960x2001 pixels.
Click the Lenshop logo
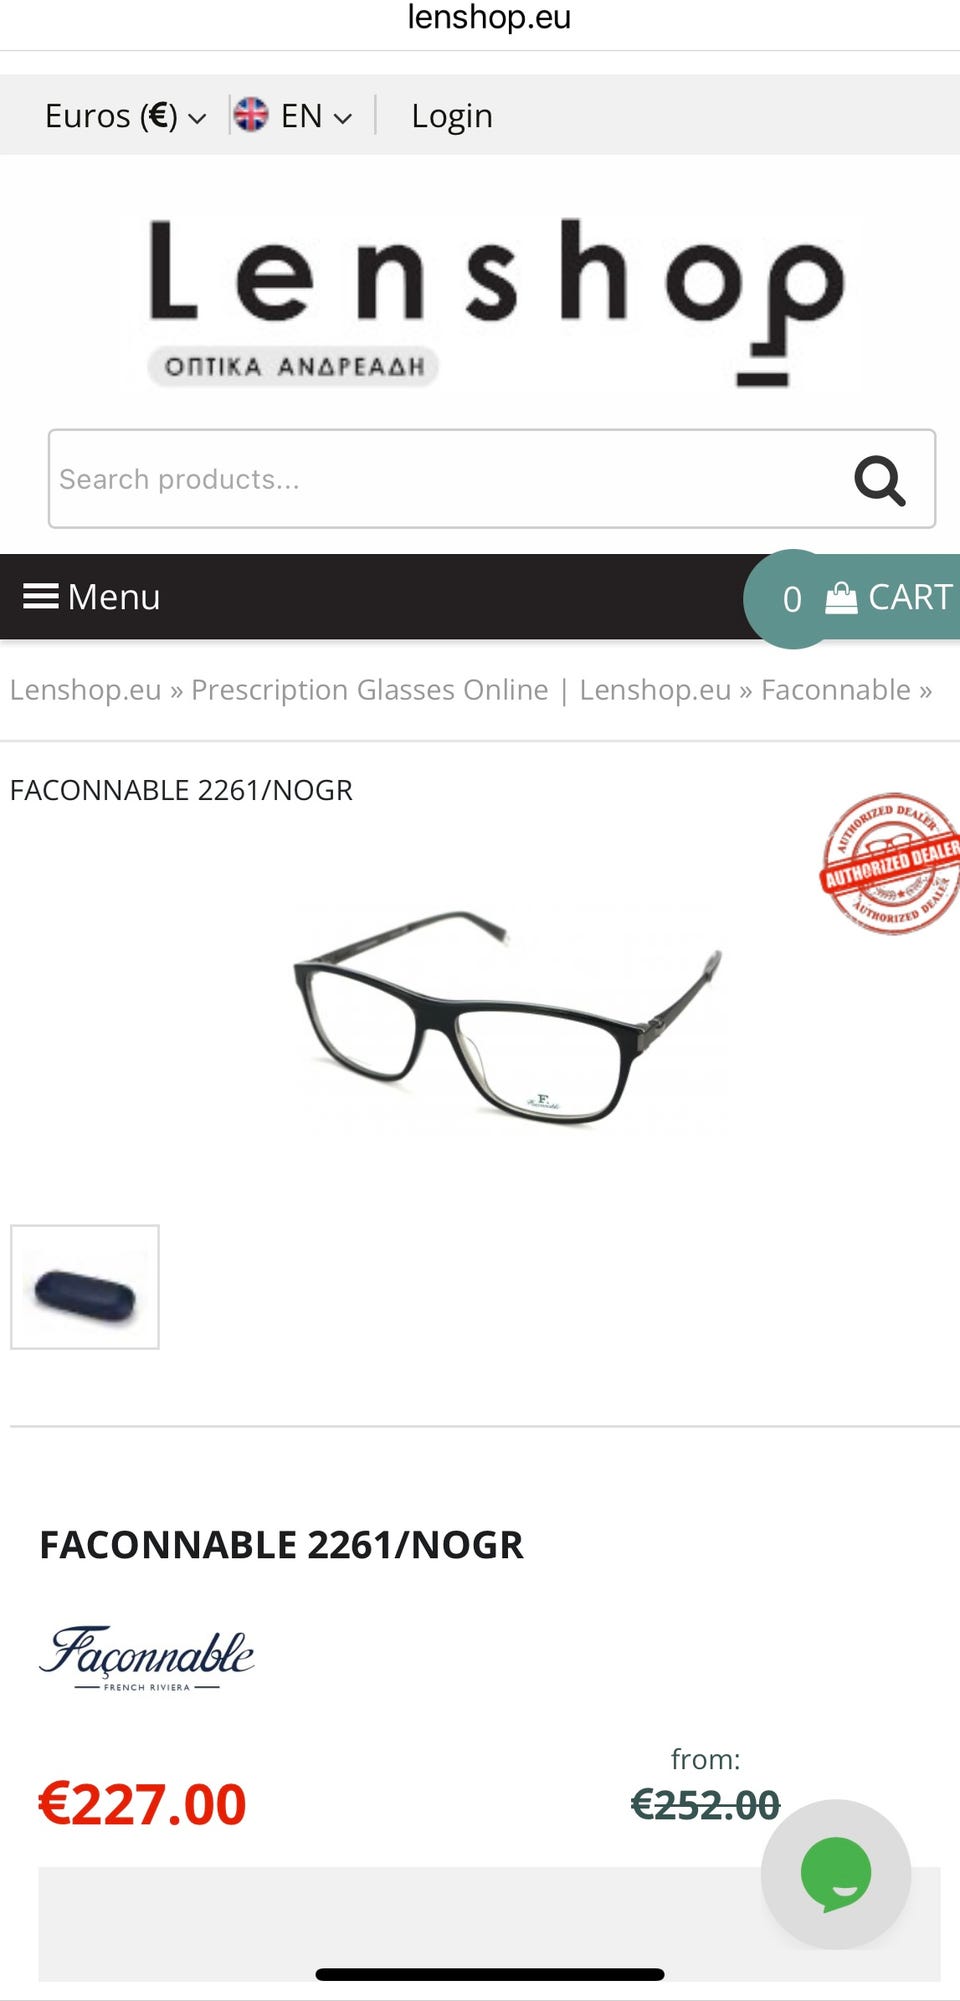click(x=497, y=301)
